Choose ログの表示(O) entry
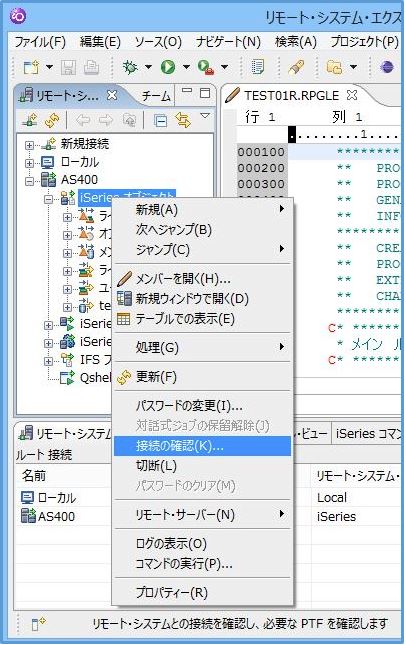Viewport: 406px width, 645px height. (x=202, y=544)
